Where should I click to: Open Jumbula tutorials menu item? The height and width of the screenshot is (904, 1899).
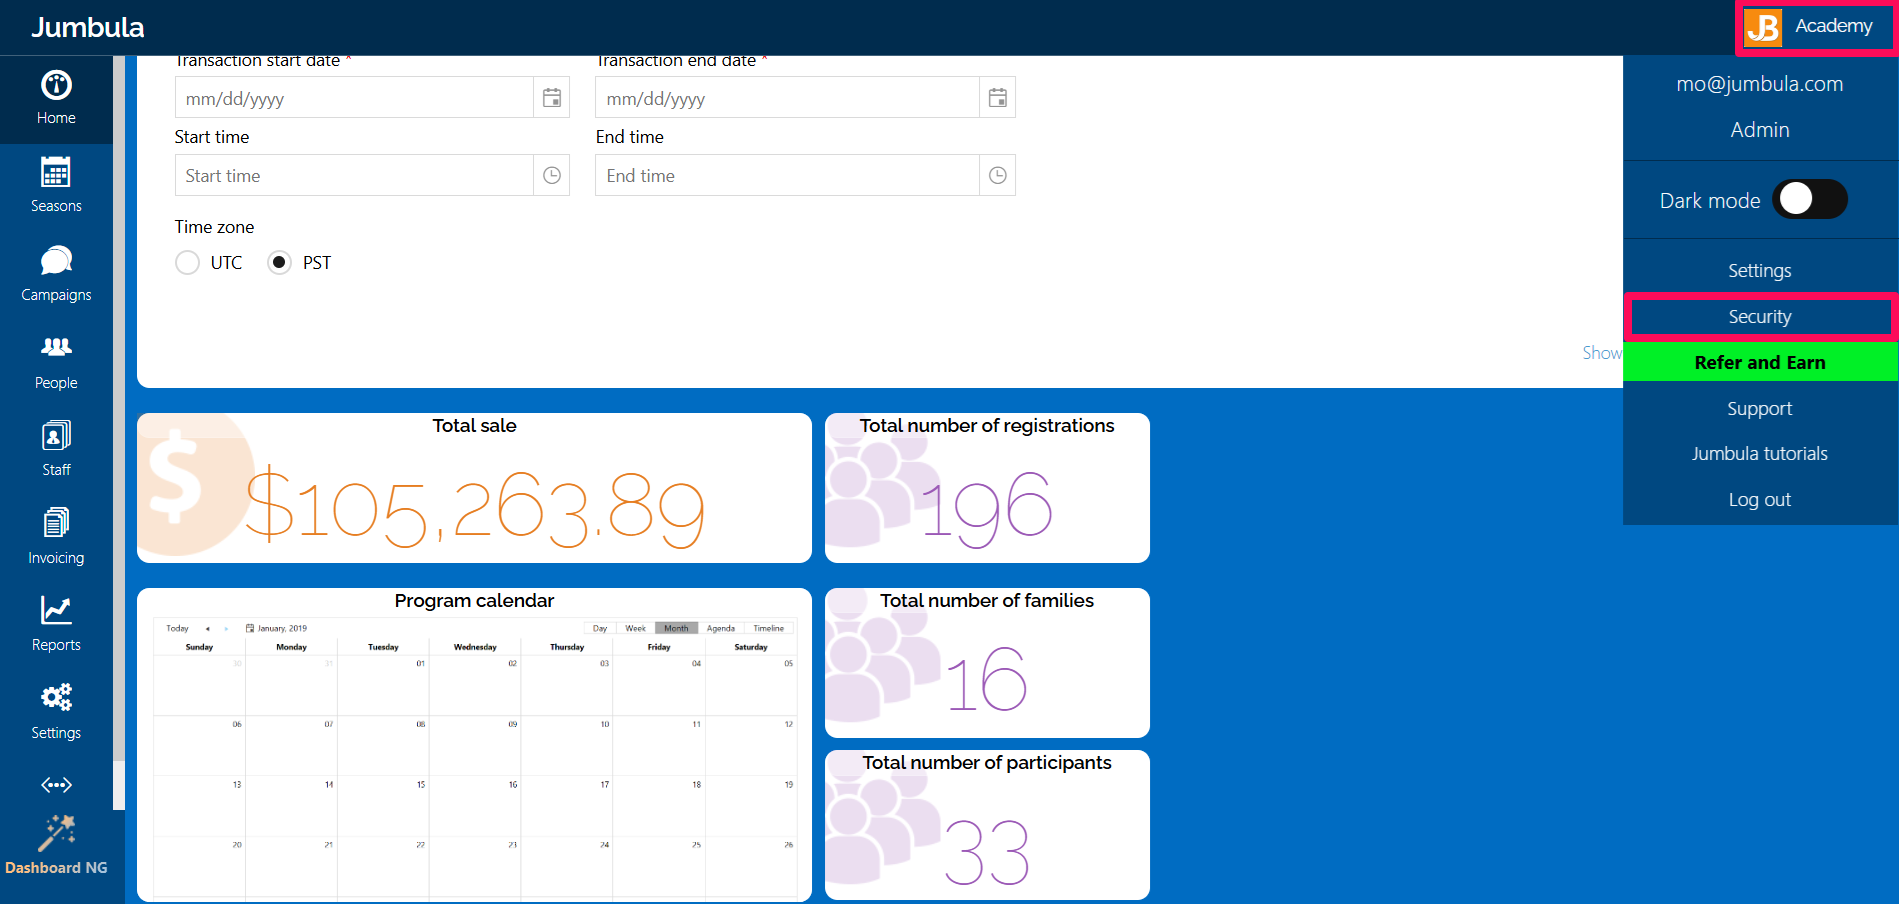[x=1760, y=454]
